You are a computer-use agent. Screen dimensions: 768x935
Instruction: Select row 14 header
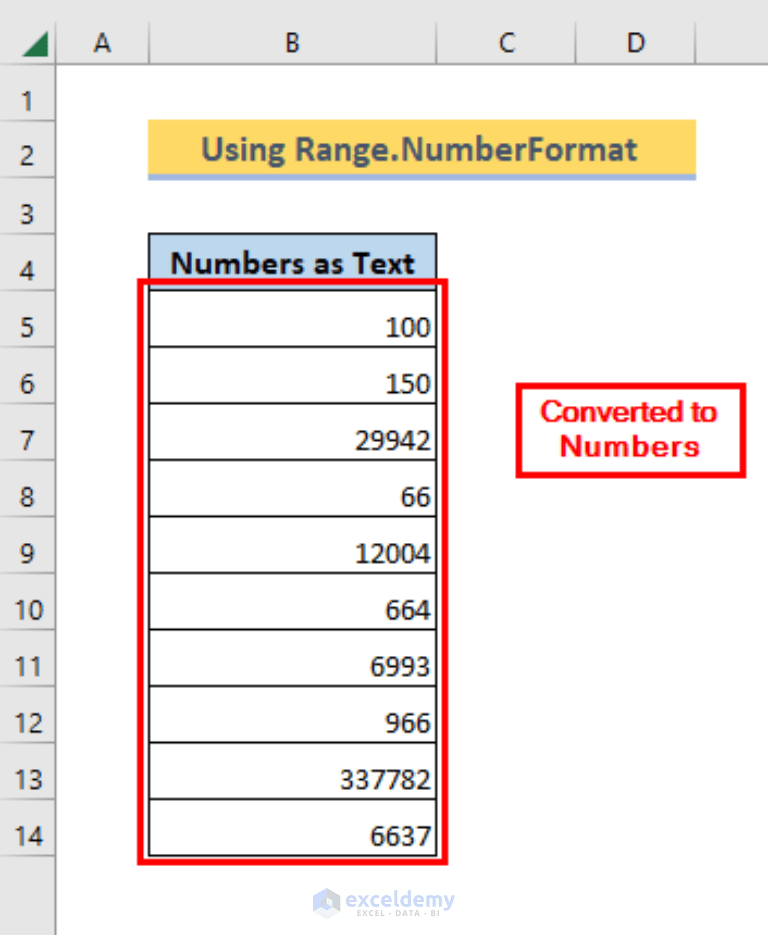[x=27, y=828]
